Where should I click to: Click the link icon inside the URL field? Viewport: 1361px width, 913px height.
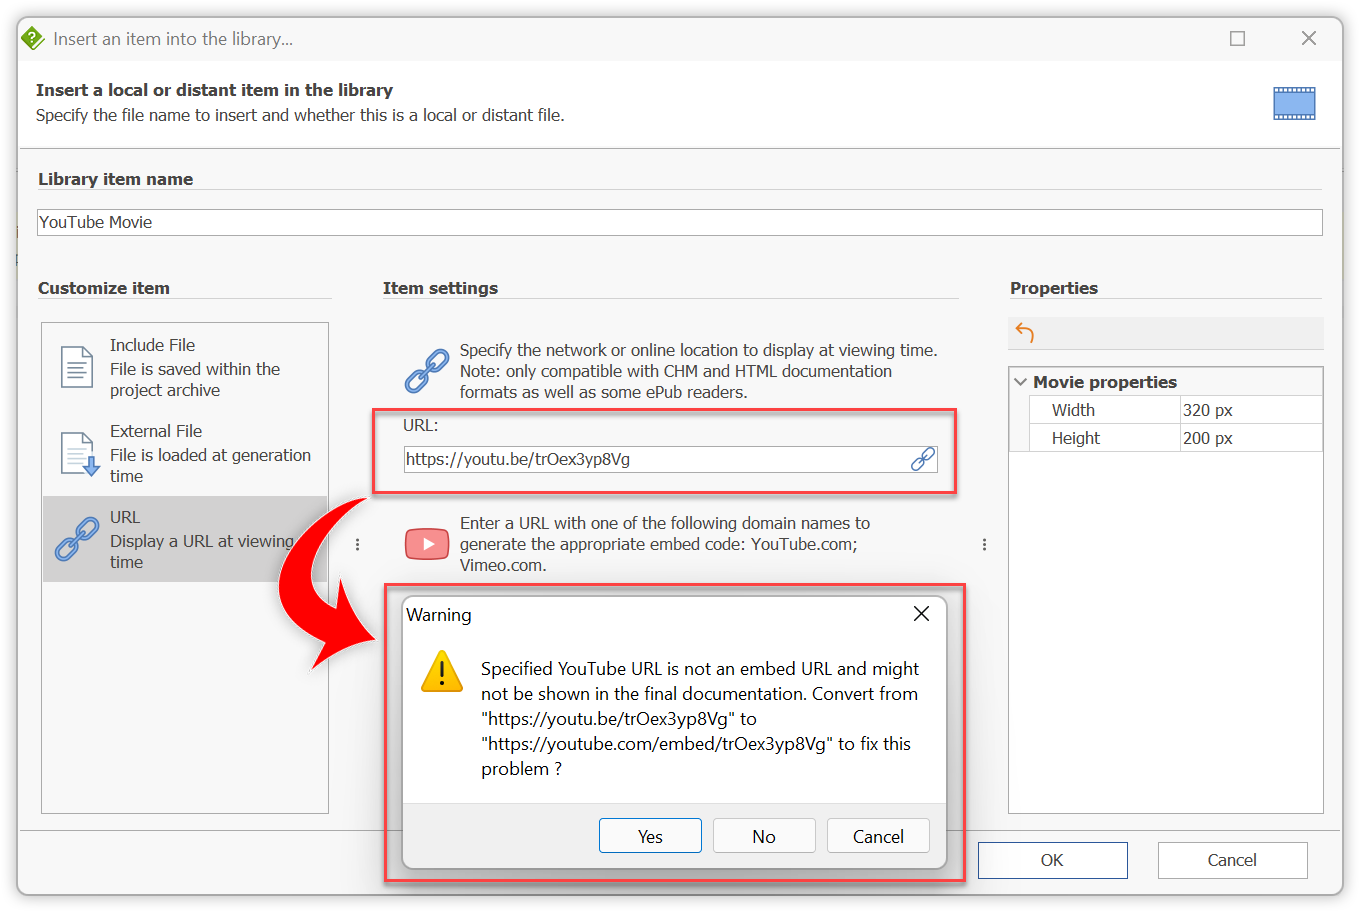[922, 459]
